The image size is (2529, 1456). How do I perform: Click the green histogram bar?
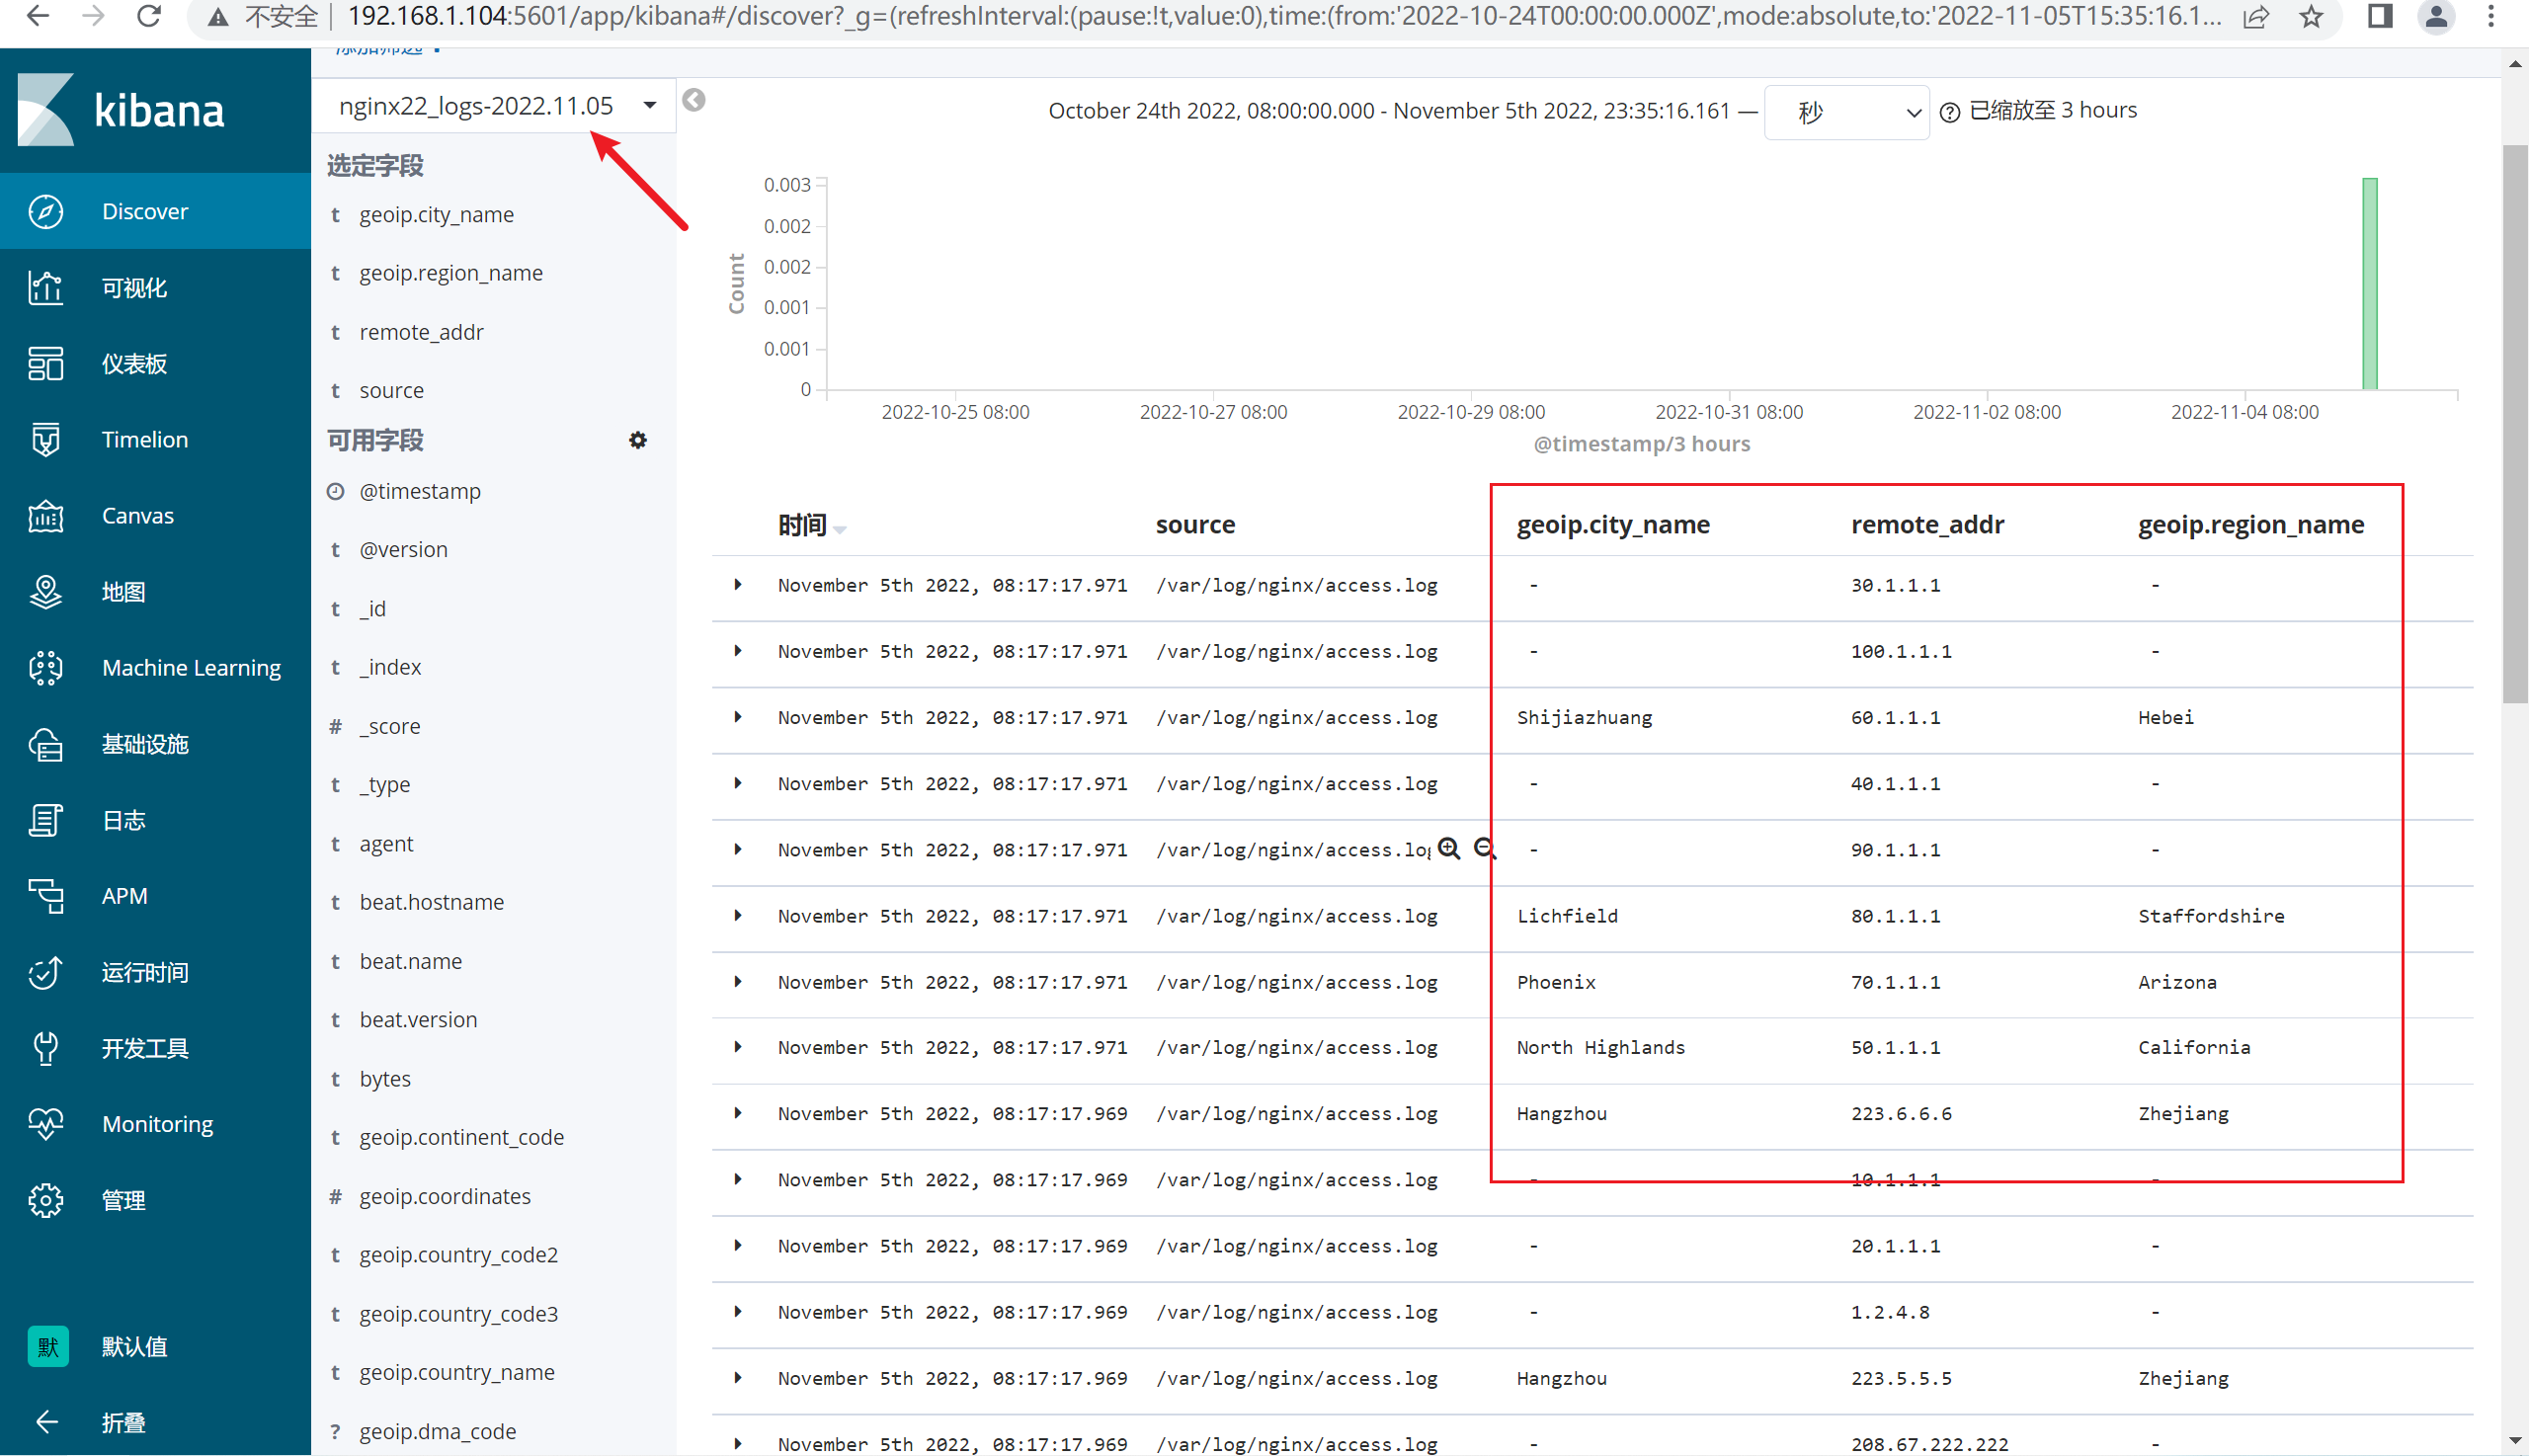pos(2369,284)
